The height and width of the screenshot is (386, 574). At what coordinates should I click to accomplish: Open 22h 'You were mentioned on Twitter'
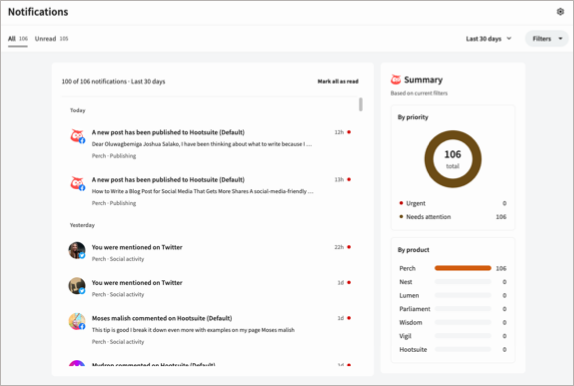[210, 253]
